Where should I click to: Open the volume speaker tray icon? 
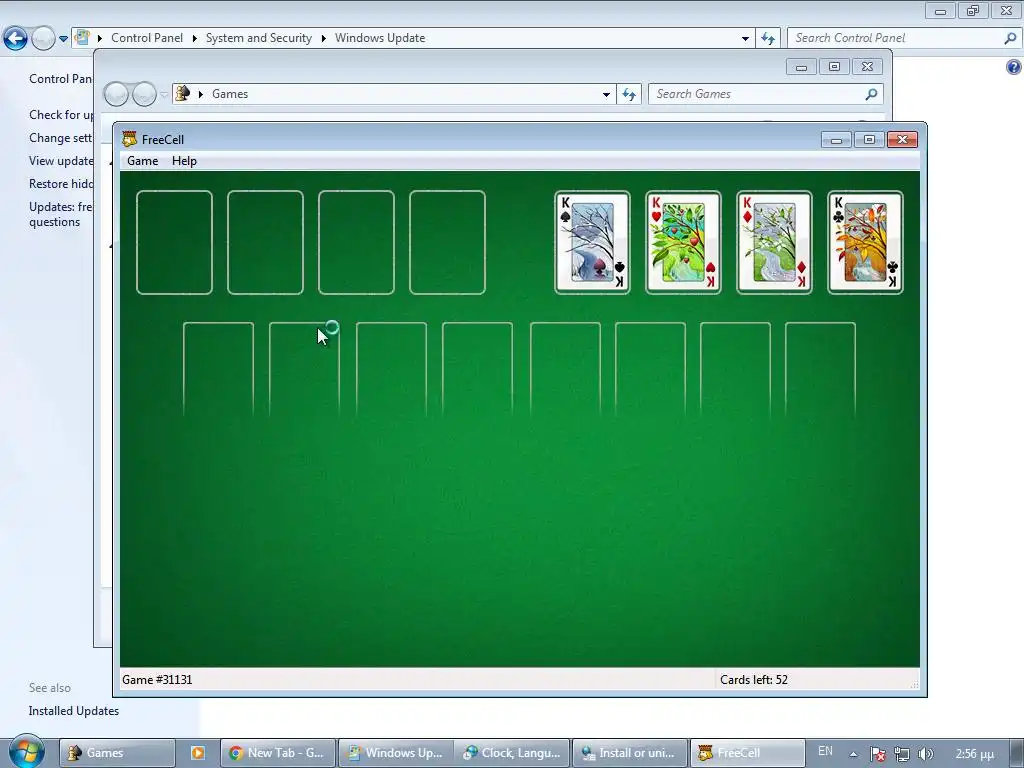[925, 754]
